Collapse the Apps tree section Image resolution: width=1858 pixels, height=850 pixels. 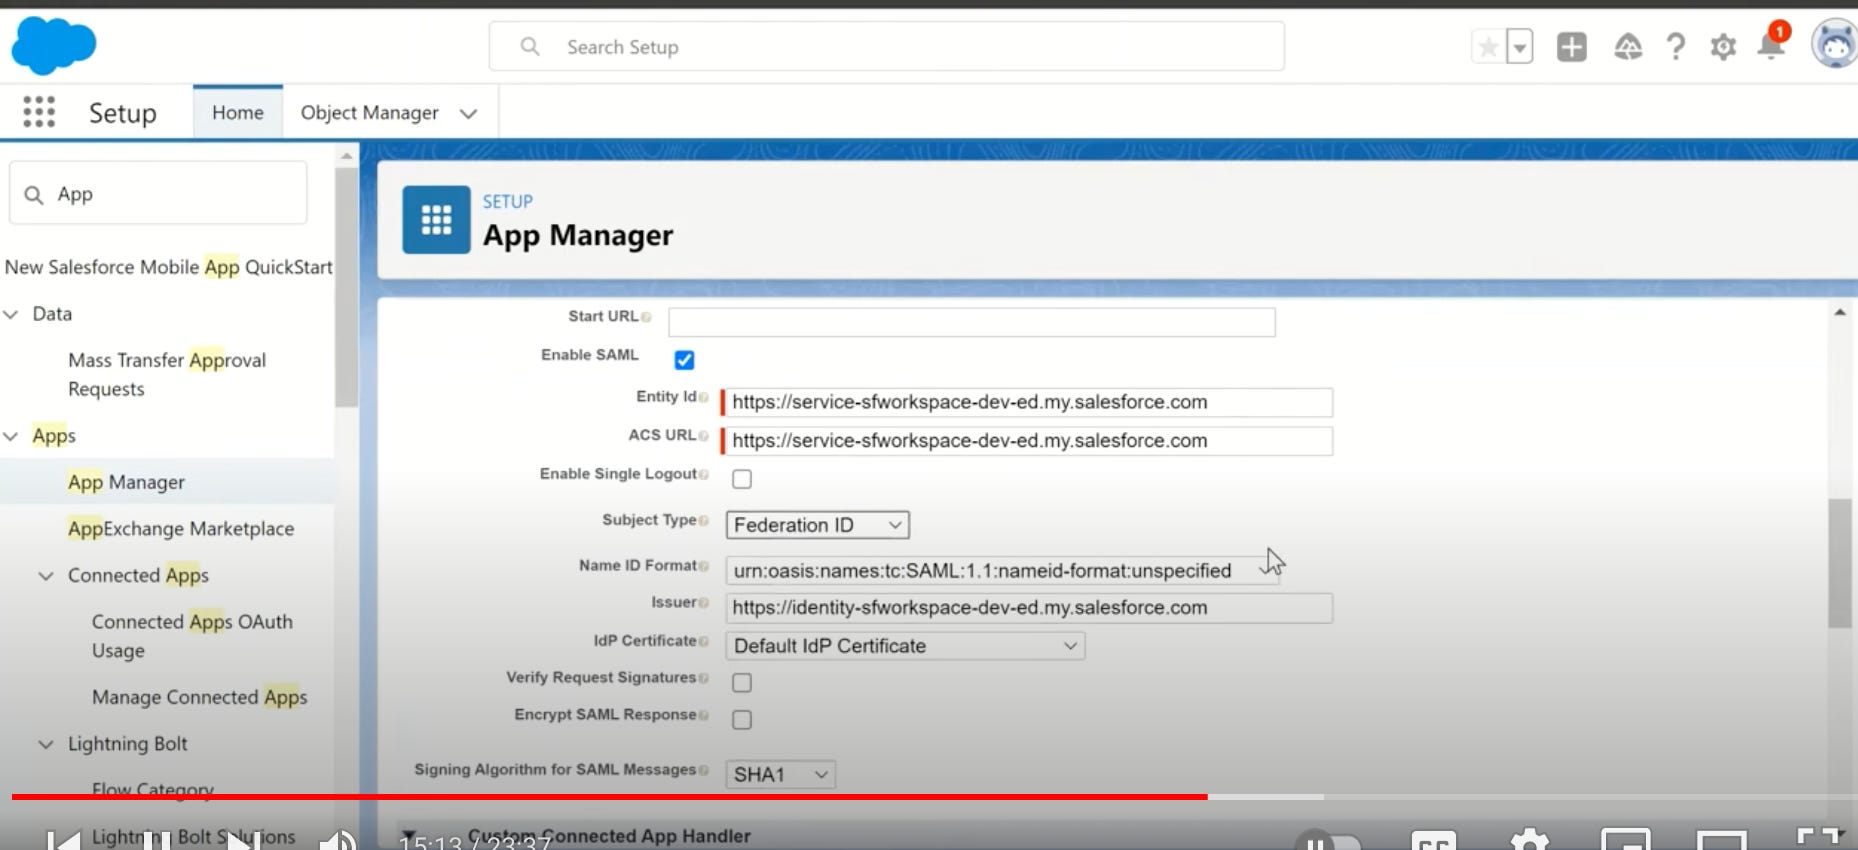click(11, 436)
